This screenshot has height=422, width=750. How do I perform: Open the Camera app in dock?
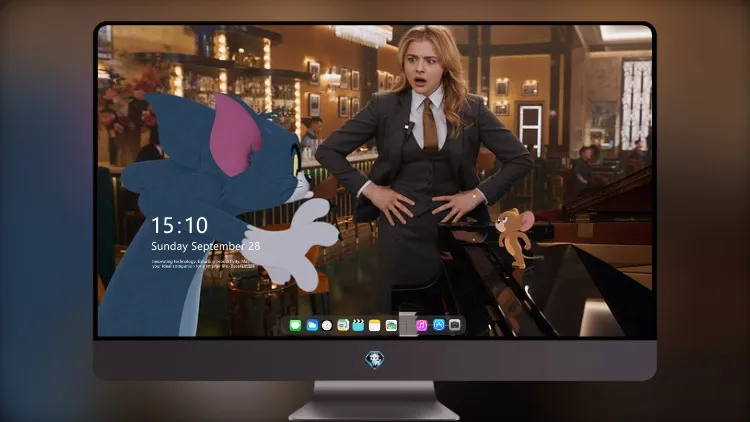(455, 325)
